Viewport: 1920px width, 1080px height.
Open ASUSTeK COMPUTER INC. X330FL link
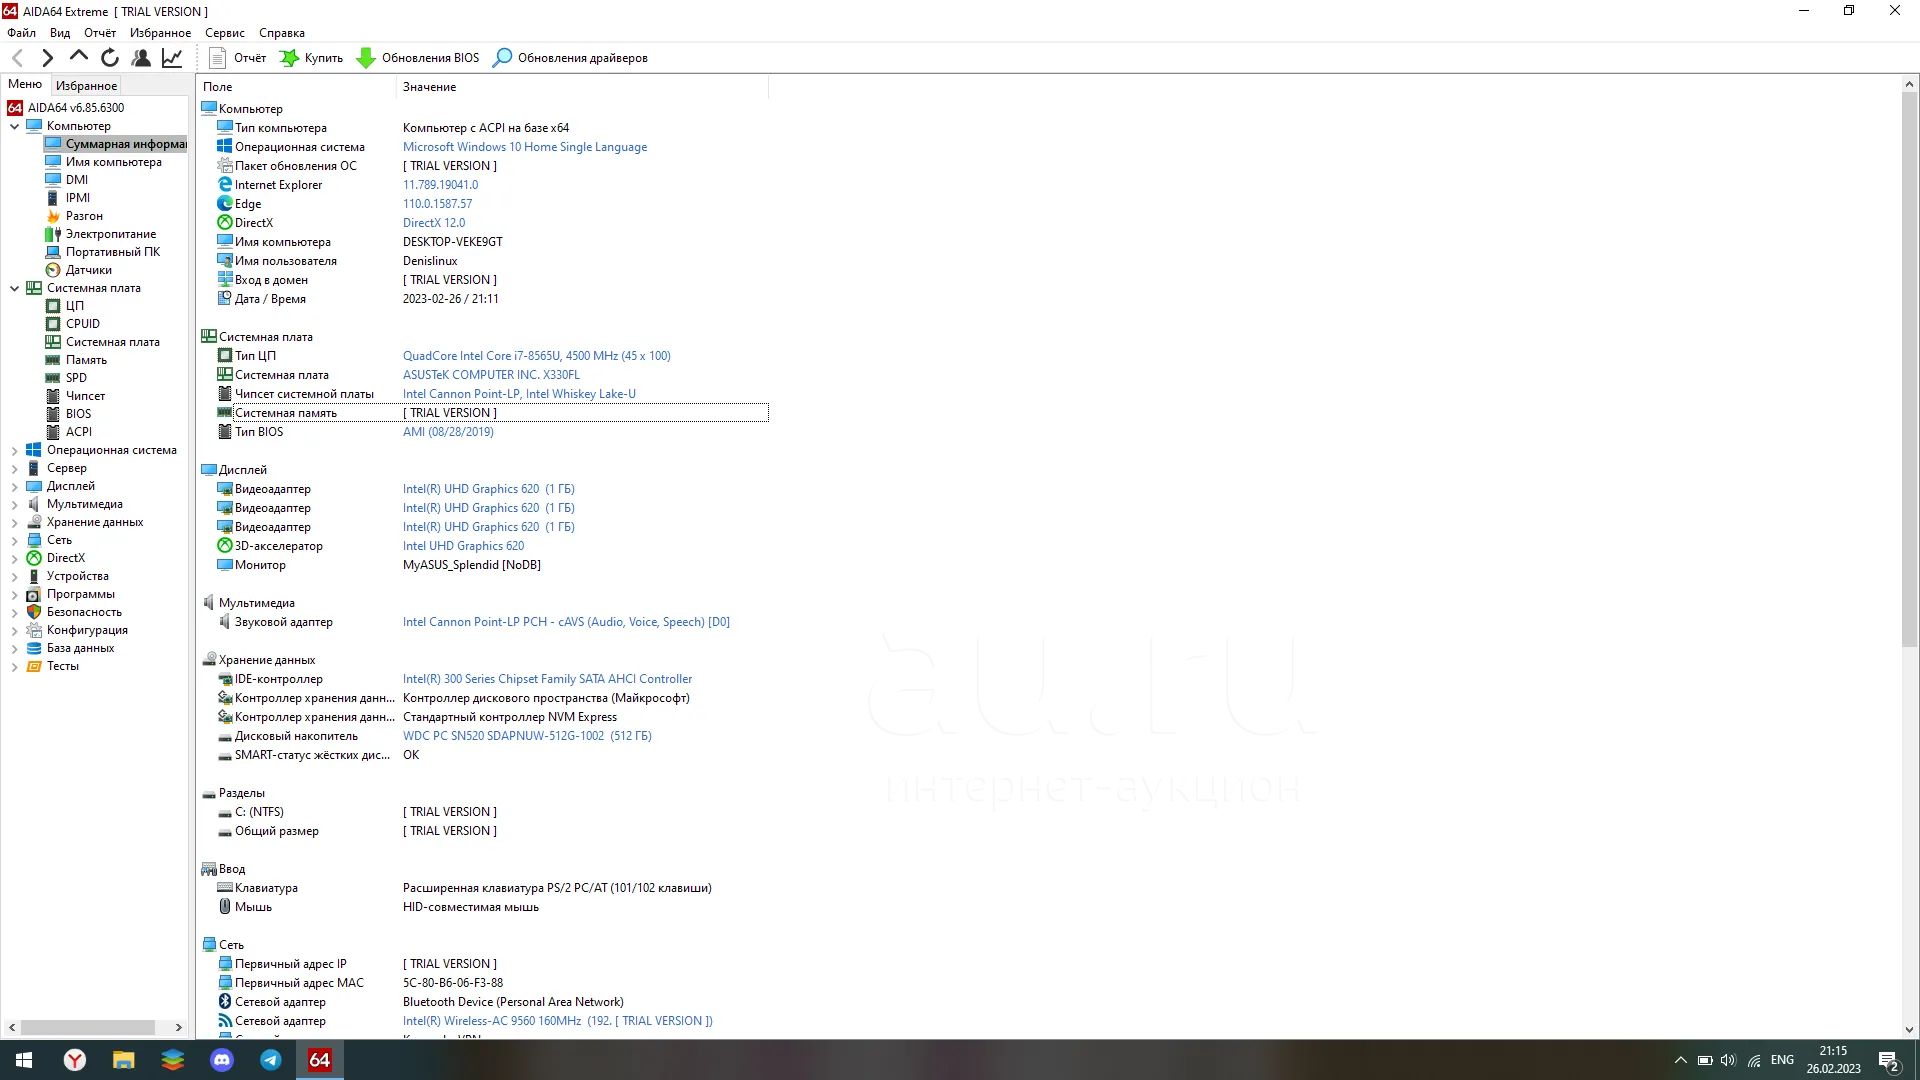tap(491, 375)
